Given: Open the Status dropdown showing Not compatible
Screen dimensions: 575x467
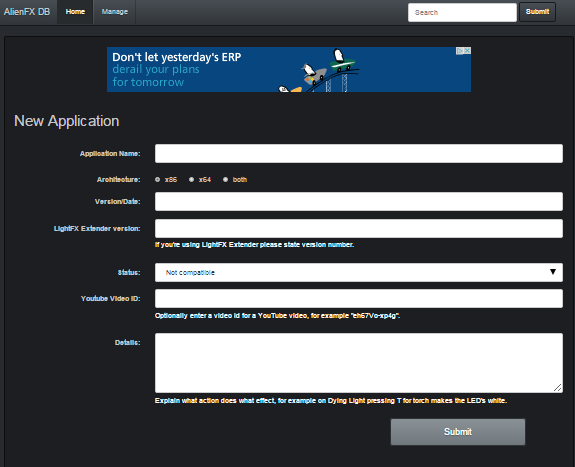Looking at the screenshot, I should 359,272.
